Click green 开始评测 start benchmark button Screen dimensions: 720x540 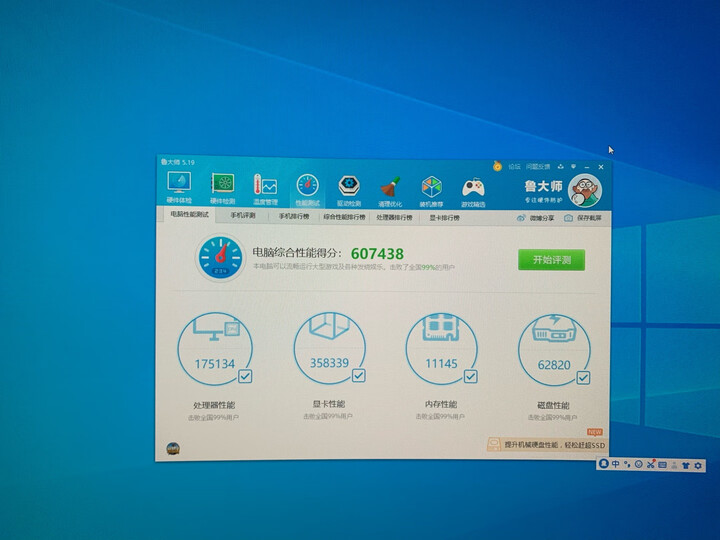click(551, 260)
